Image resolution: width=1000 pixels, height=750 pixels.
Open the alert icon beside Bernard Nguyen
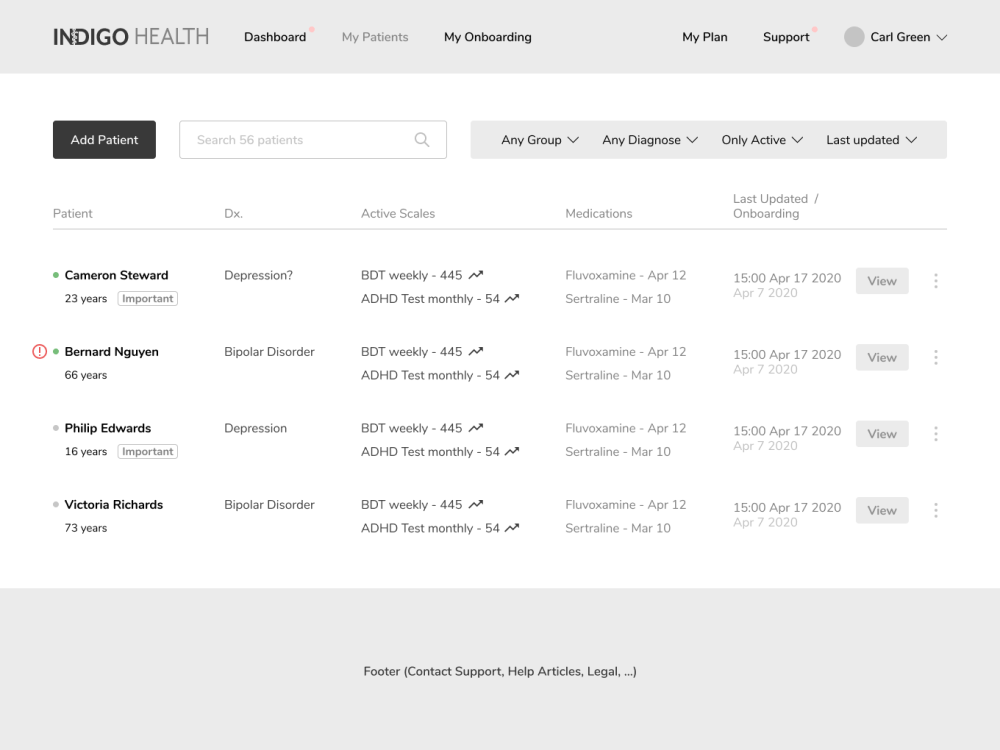tap(38, 351)
